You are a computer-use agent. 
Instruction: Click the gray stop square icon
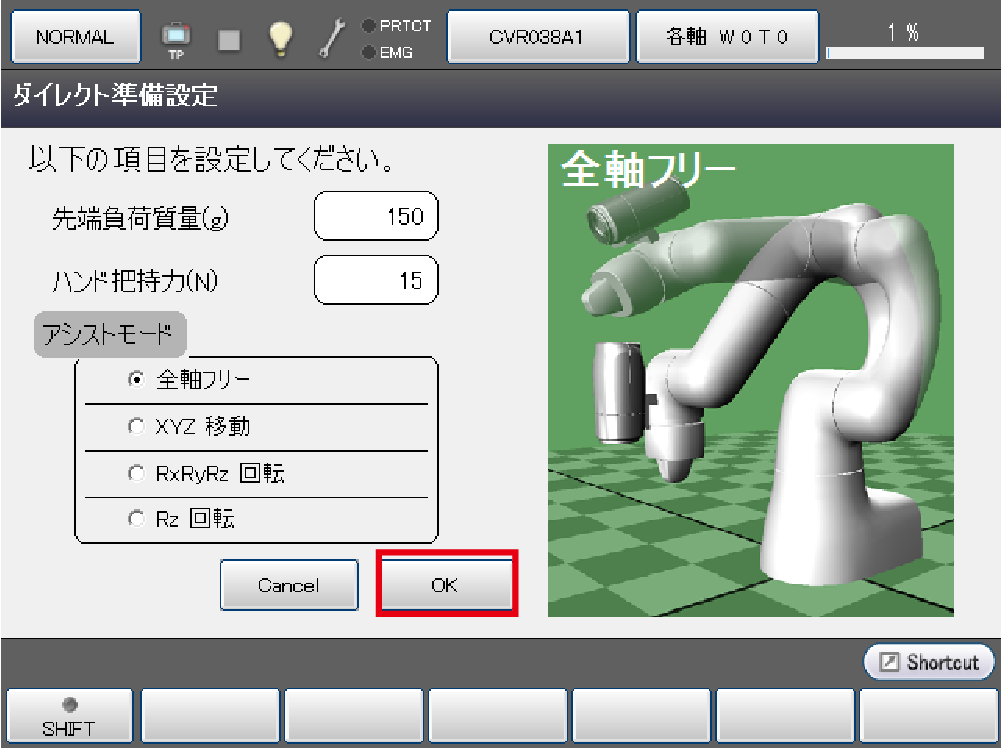(x=230, y=38)
